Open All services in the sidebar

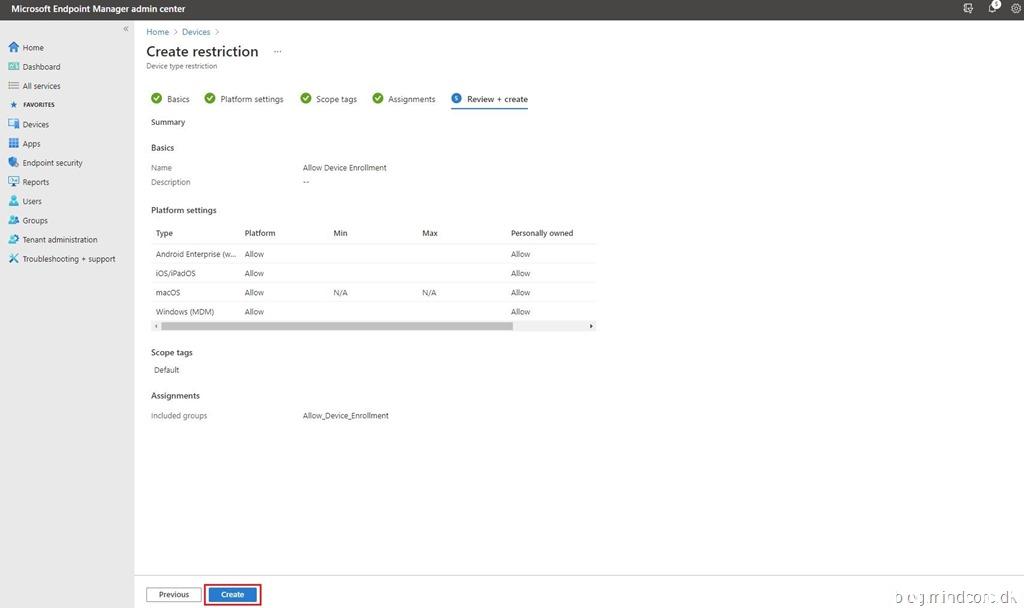[41, 86]
